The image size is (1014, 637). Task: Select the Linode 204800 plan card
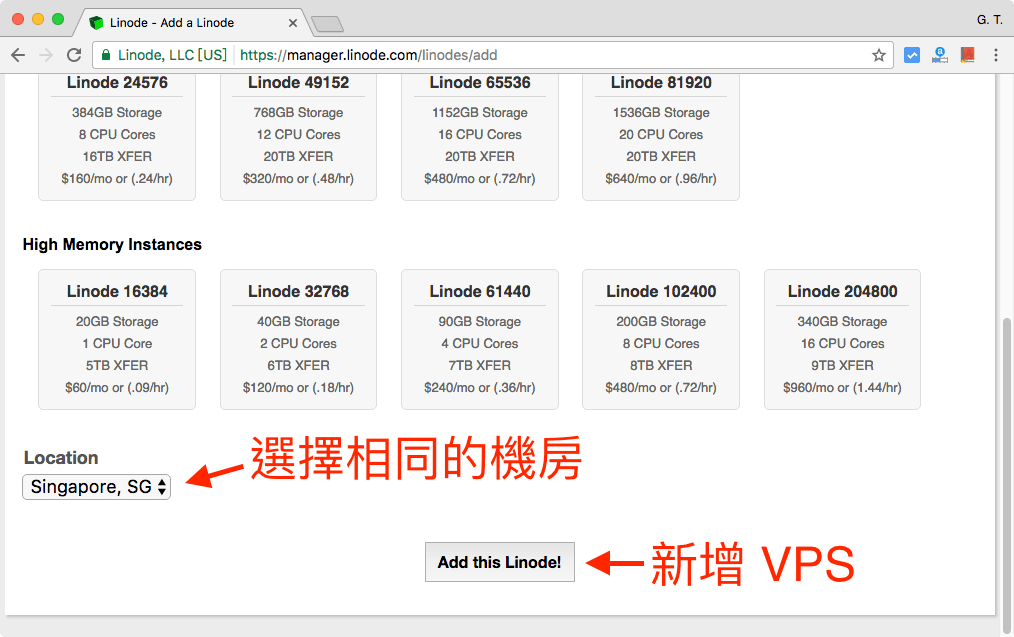pyautogui.click(x=842, y=338)
